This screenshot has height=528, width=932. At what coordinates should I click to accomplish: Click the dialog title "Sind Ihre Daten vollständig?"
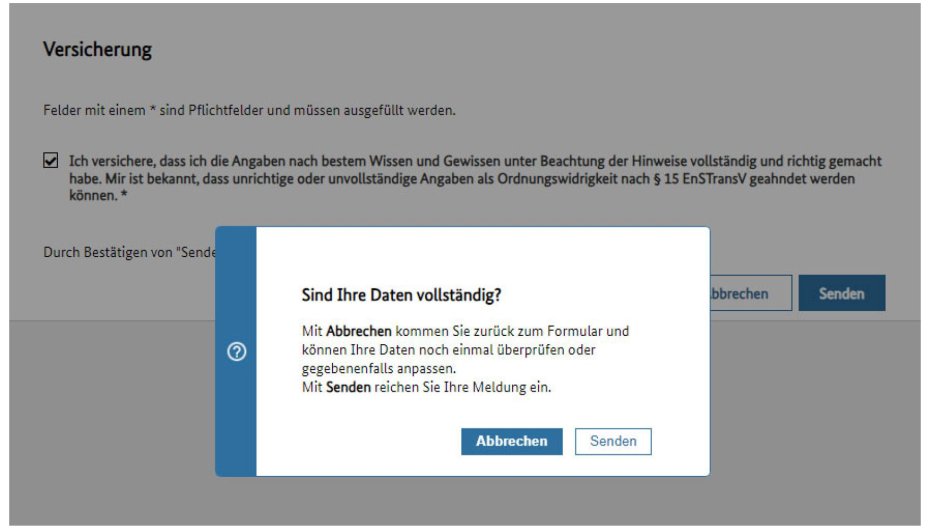point(401,295)
